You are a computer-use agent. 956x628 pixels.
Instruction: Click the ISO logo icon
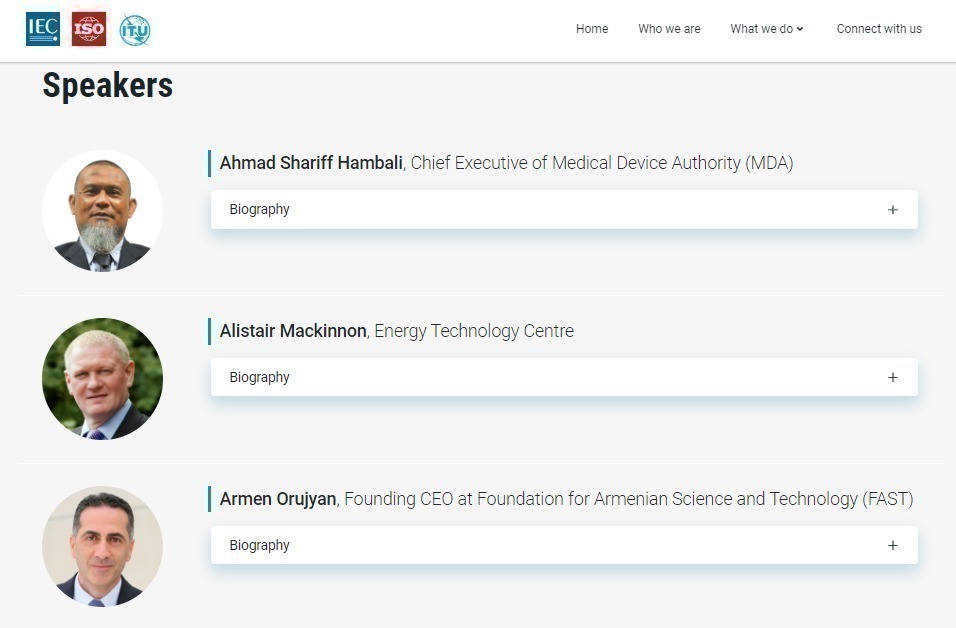pyautogui.click(x=89, y=29)
